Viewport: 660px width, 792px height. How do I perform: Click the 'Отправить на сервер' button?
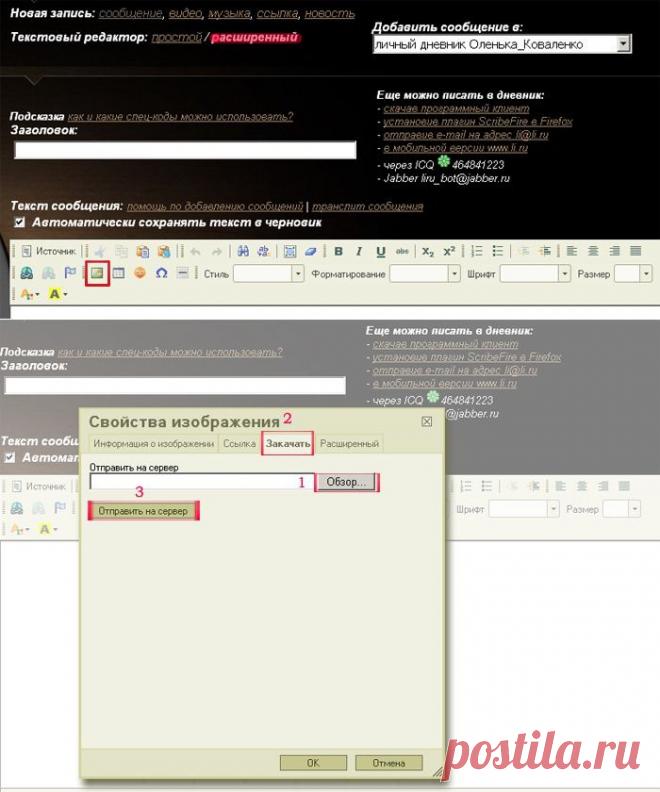tap(144, 511)
